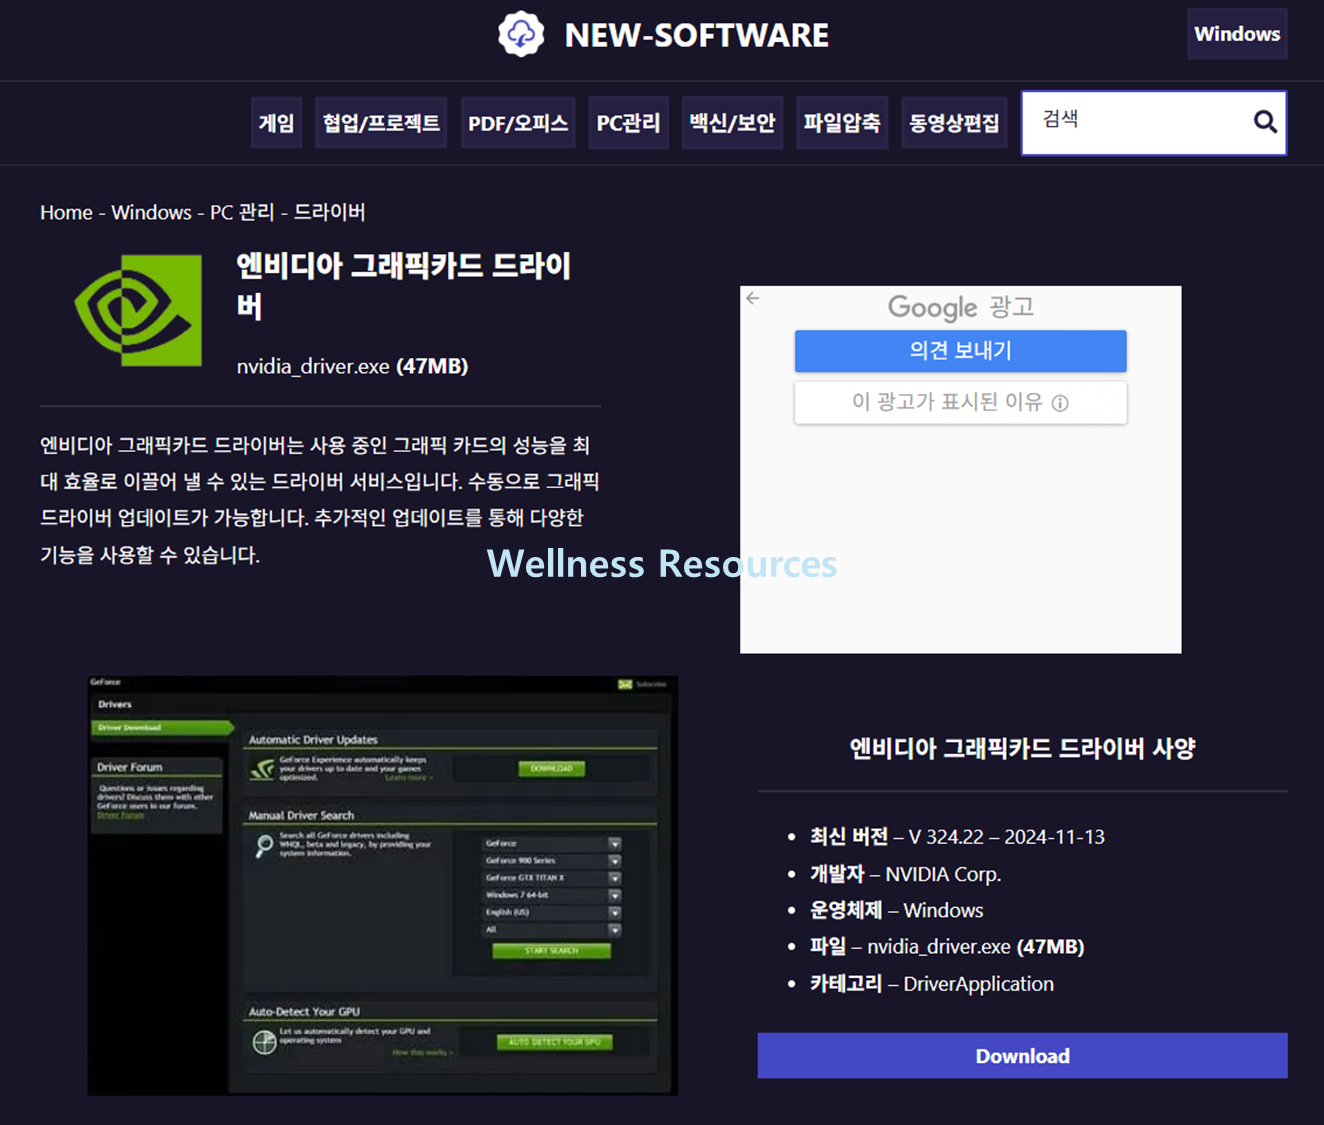Screen dimensions: 1324x1125
Task: Open the 동영상편집 menu category
Action: pyautogui.click(x=954, y=123)
